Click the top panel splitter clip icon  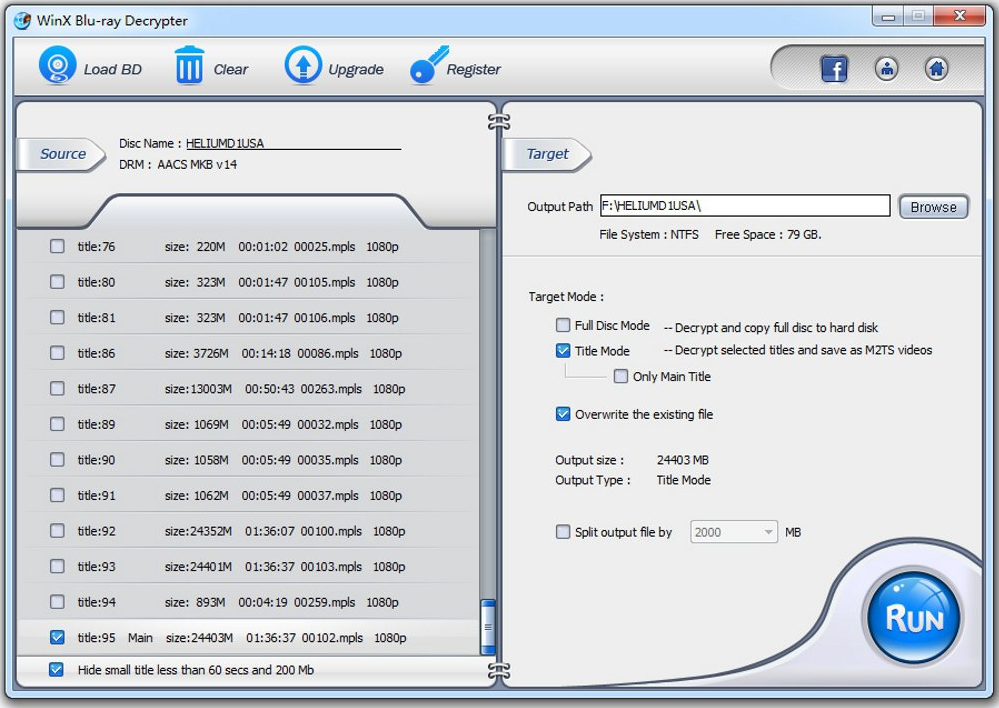pyautogui.click(x=499, y=121)
